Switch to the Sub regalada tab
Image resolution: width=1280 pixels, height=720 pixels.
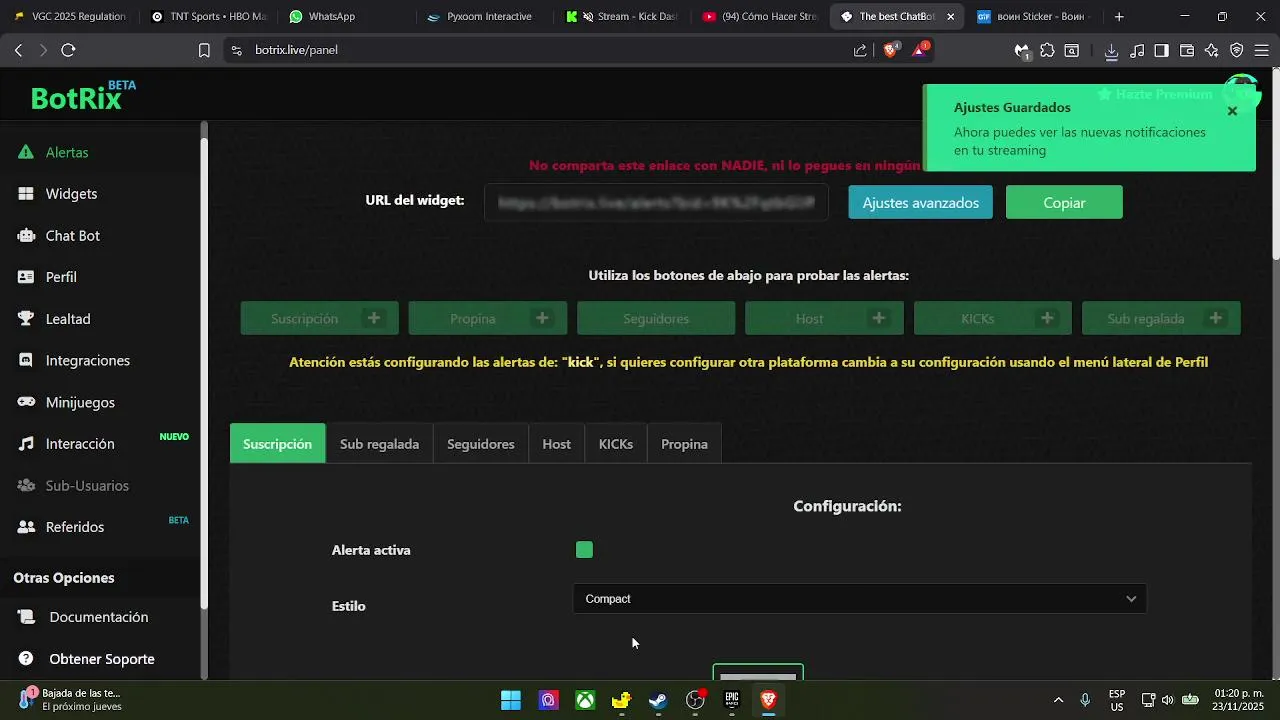[379, 444]
